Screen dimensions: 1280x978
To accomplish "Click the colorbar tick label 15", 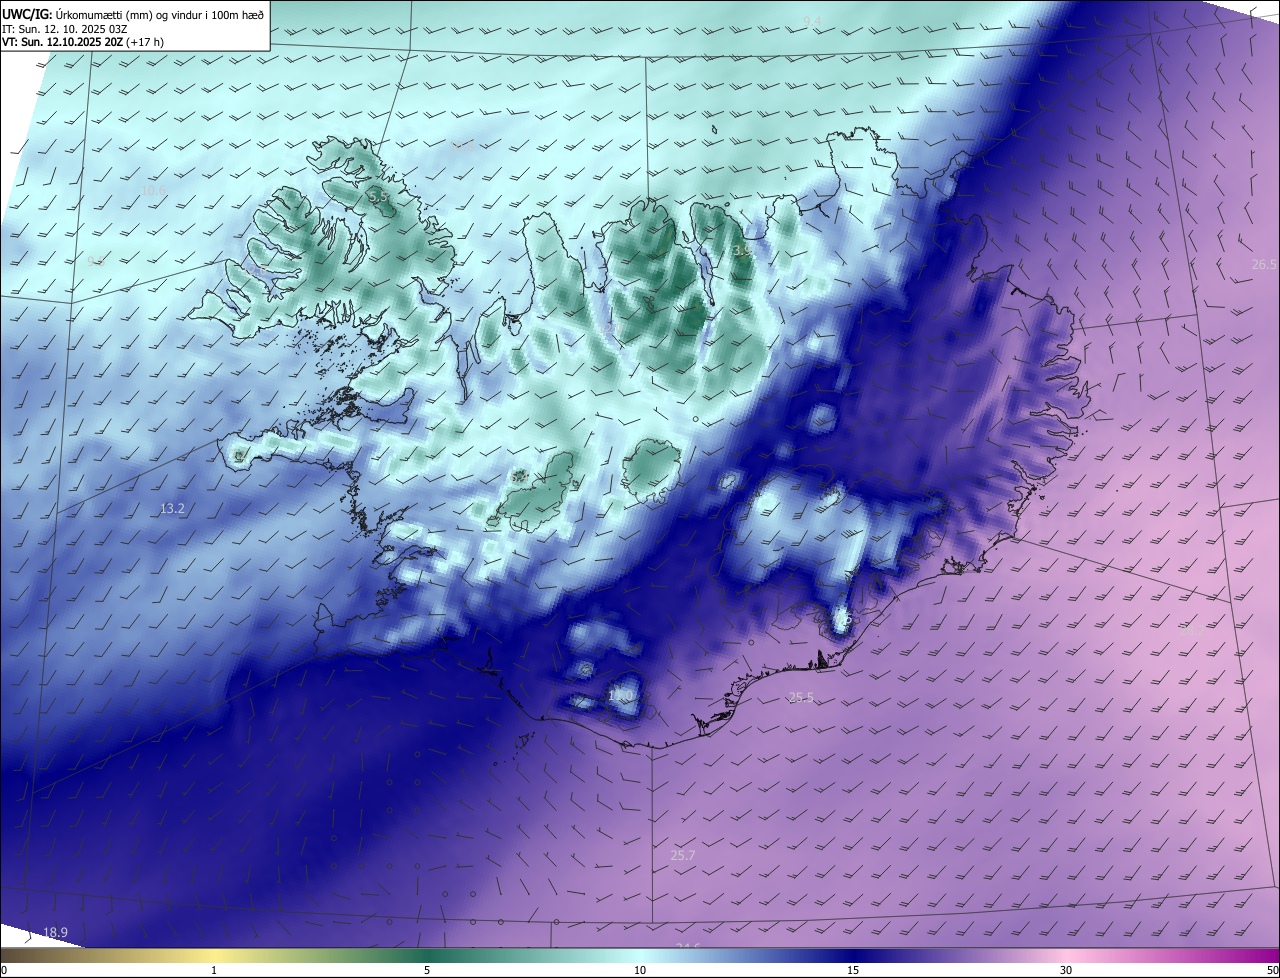I will coord(853,970).
